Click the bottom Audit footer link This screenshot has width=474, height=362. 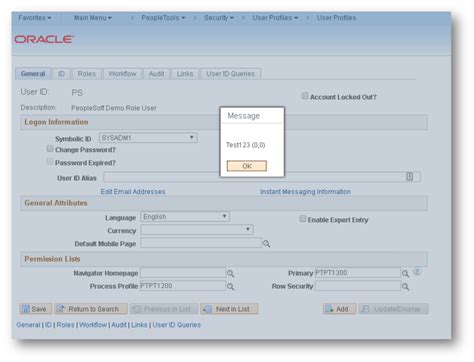(119, 325)
